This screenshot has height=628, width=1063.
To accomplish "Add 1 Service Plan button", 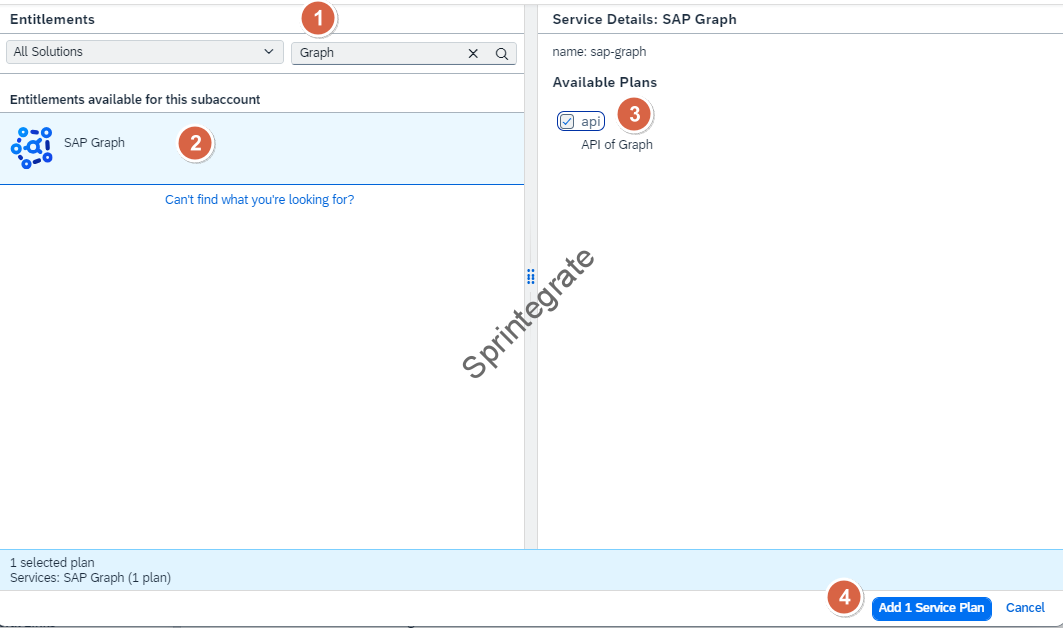I will 931,608.
